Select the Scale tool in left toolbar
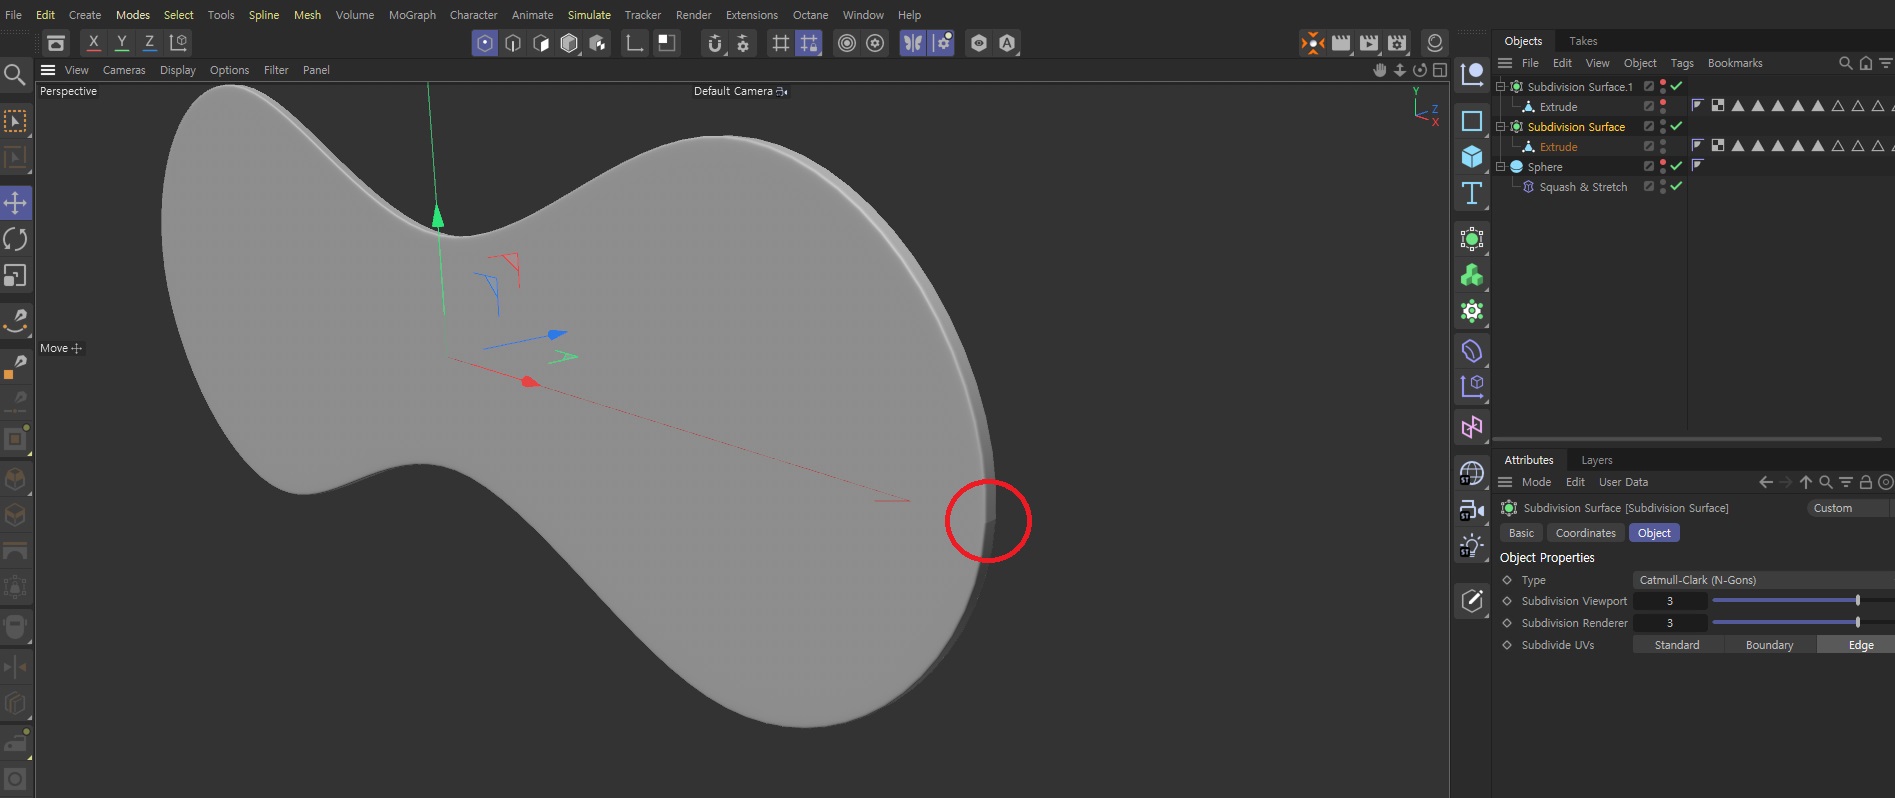This screenshot has width=1895, height=798. coord(15,275)
